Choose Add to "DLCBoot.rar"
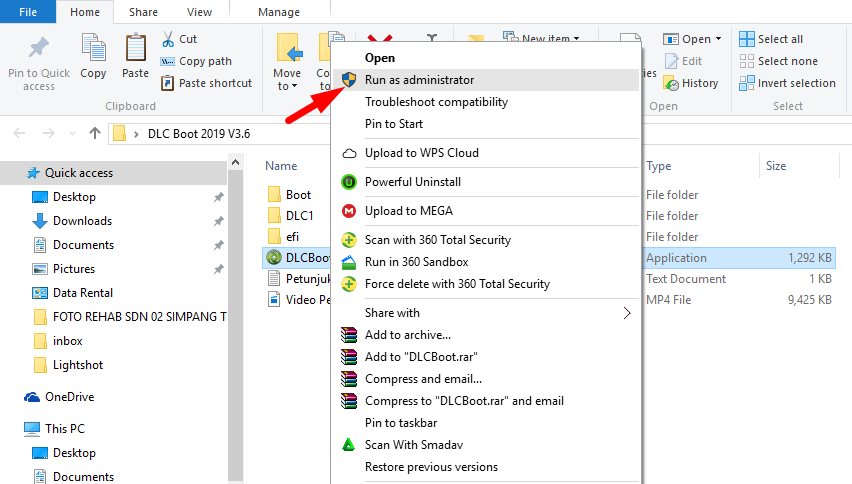 coord(485,357)
